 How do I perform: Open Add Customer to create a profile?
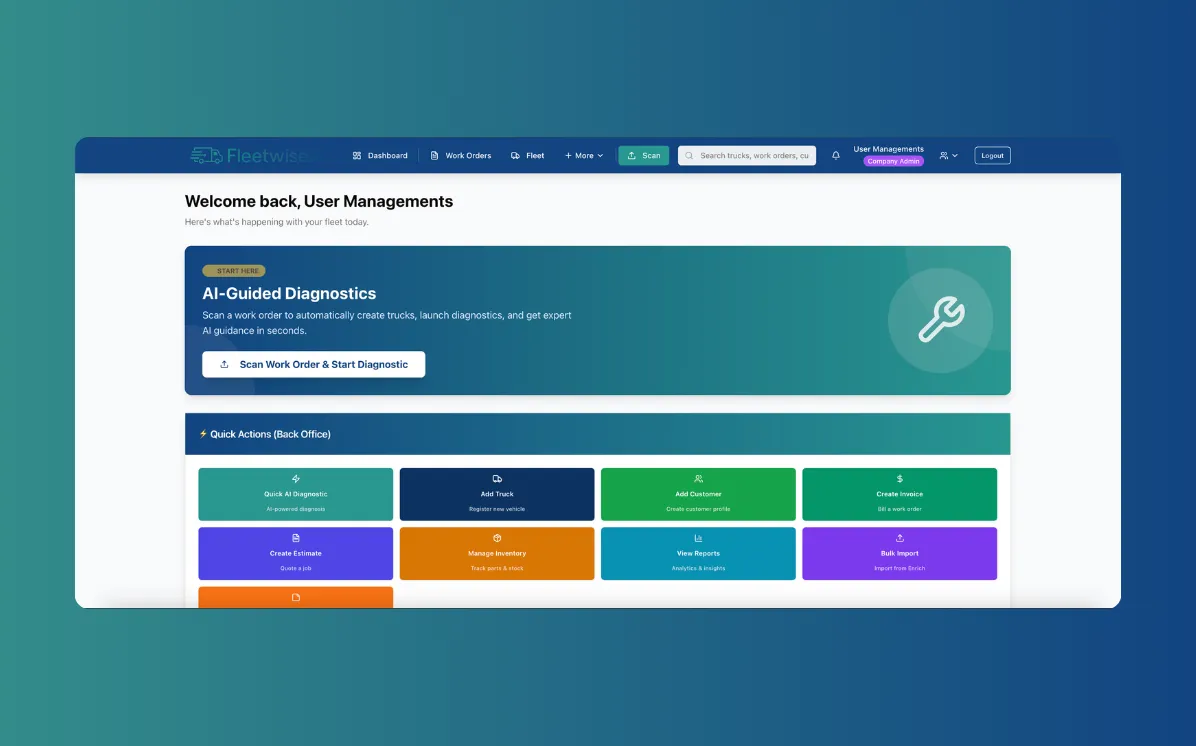coord(698,493)
